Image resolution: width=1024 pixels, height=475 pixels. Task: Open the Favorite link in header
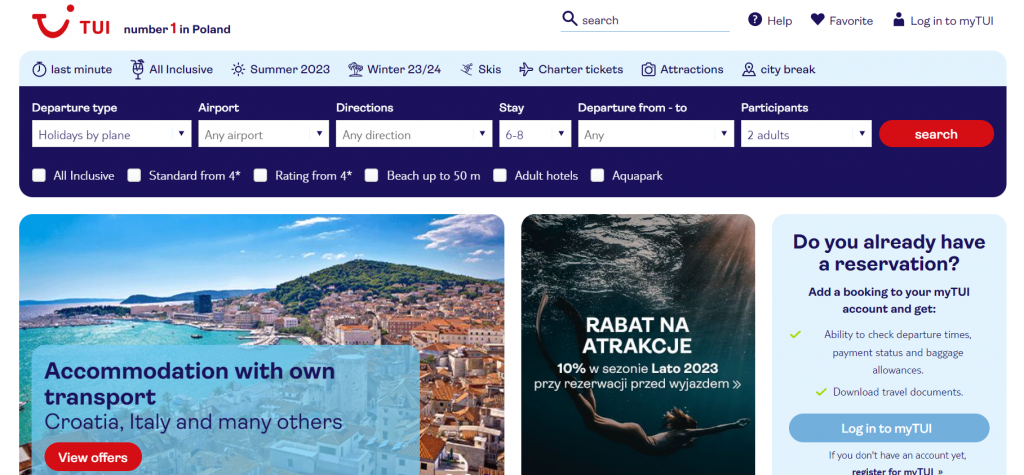coord(842,20)
